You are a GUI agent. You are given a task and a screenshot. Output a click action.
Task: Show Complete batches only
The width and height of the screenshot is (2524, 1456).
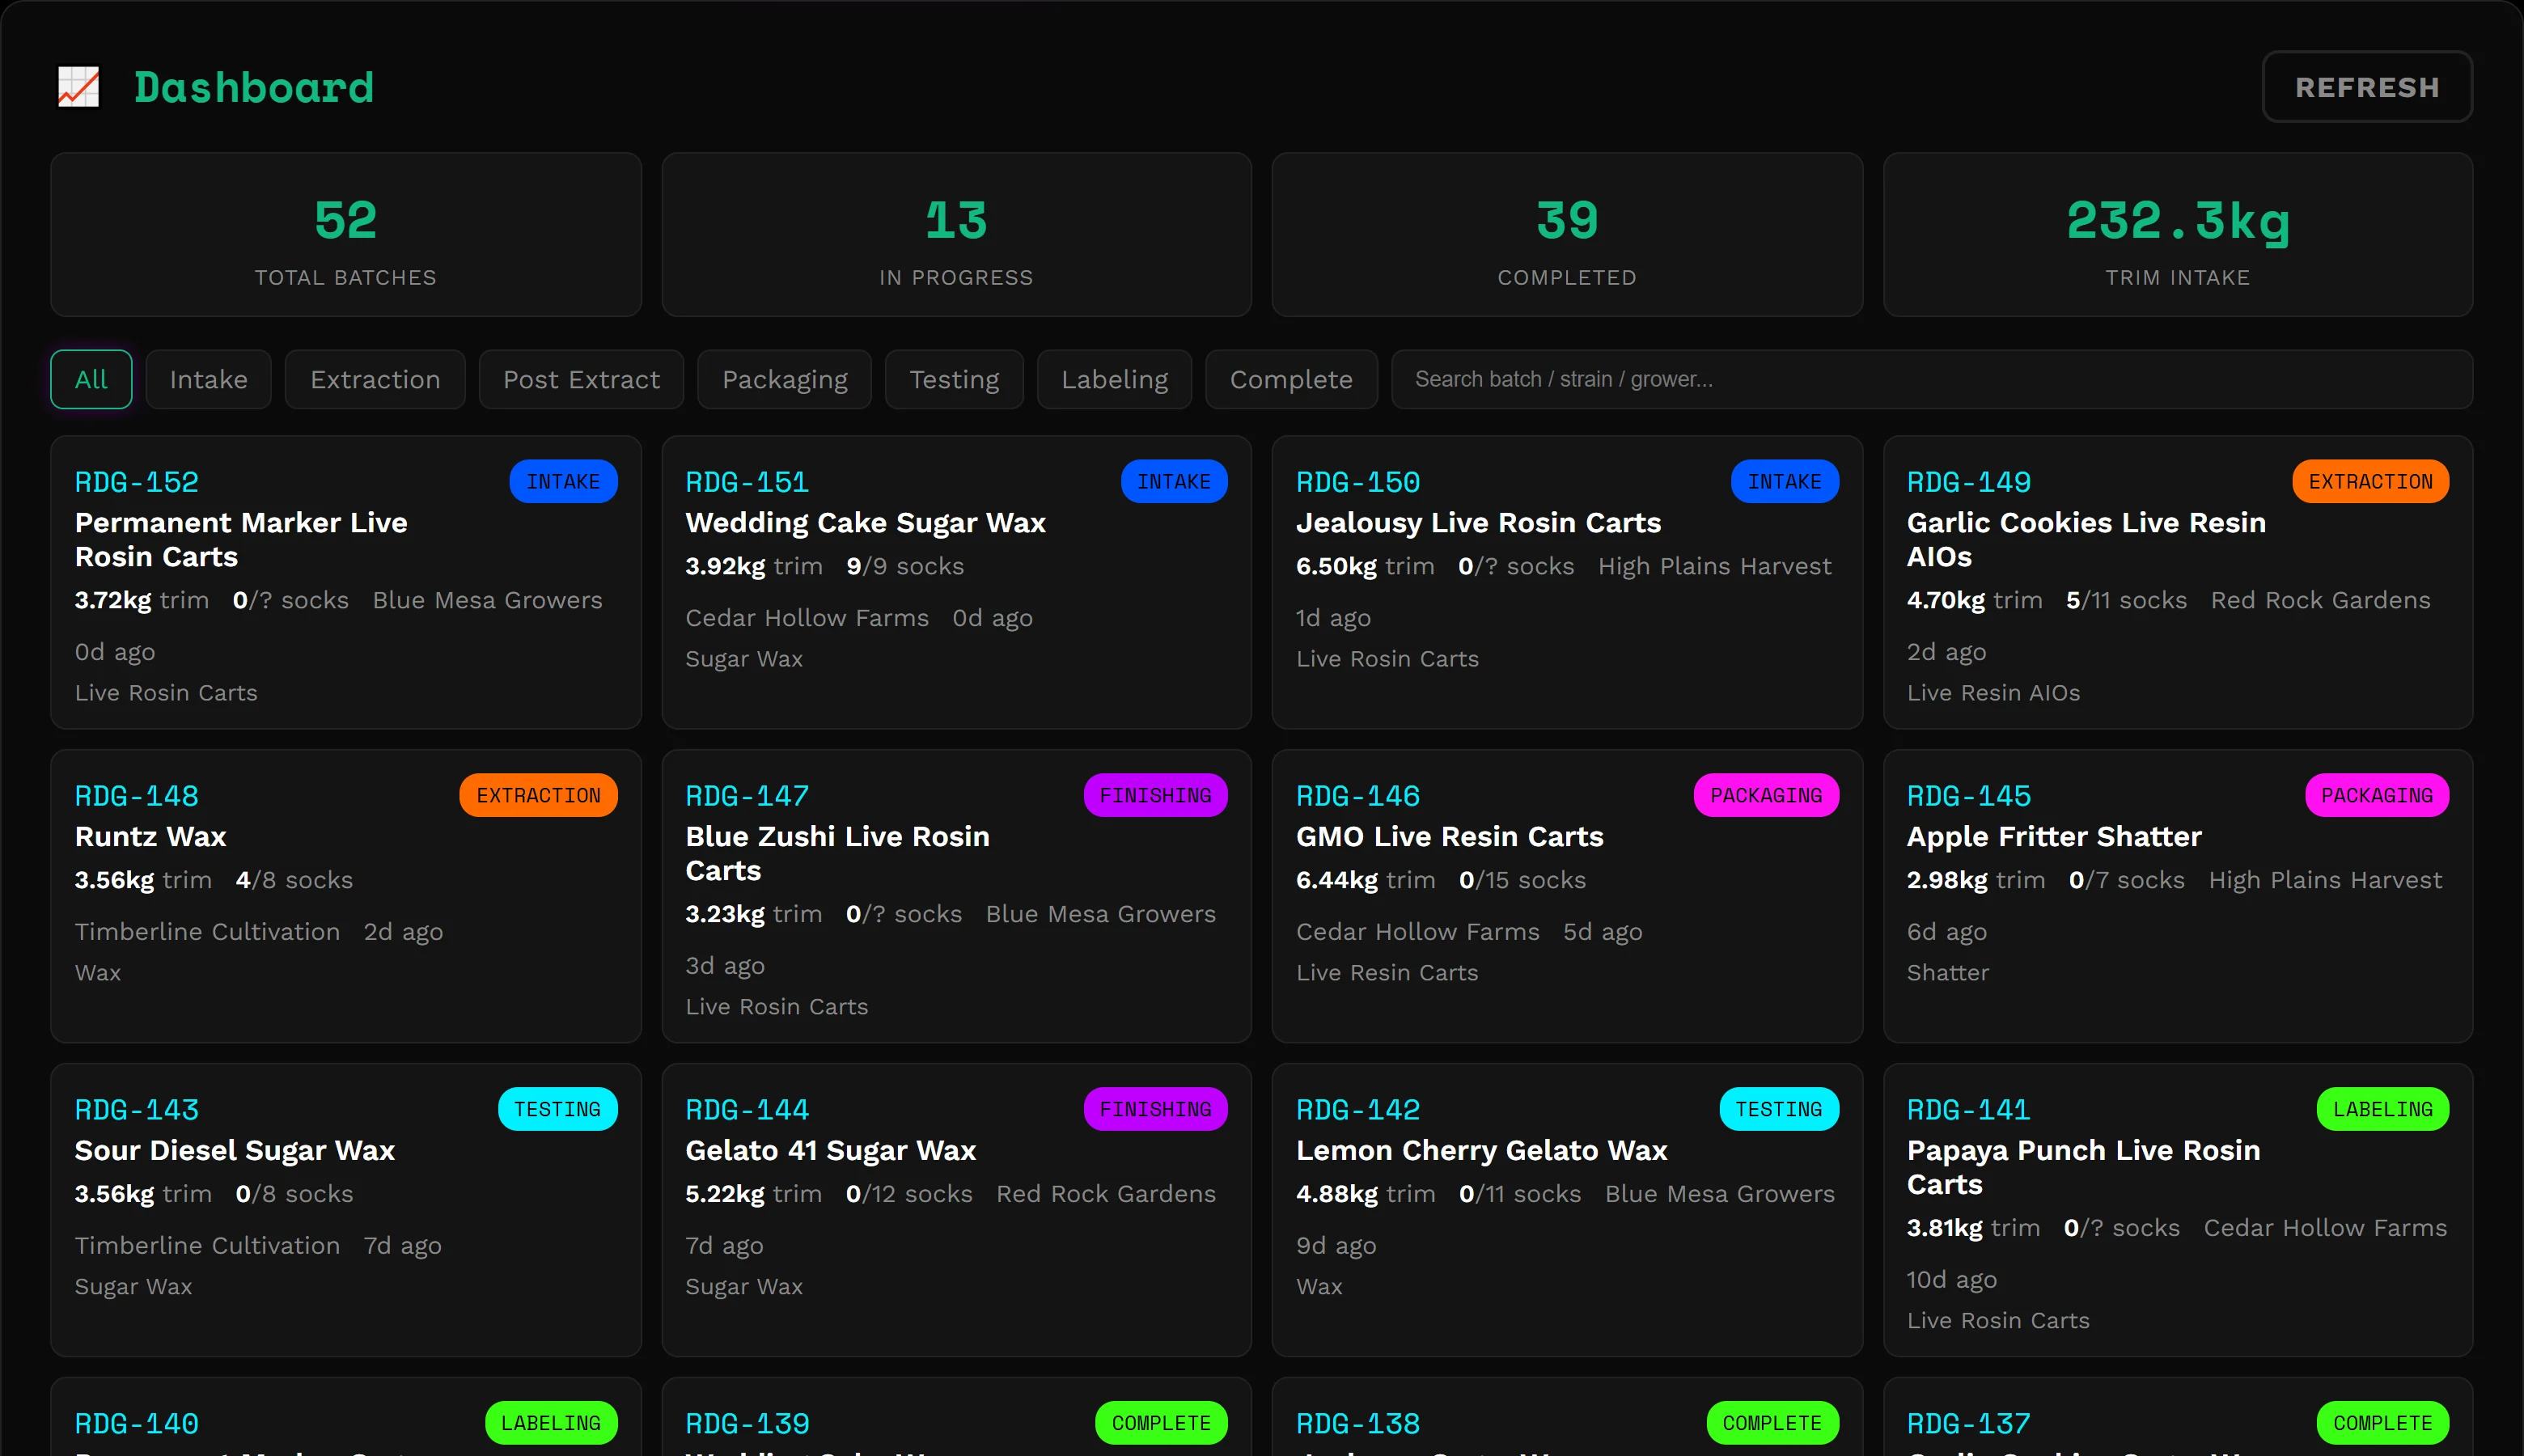click(x=1291, y=379)
